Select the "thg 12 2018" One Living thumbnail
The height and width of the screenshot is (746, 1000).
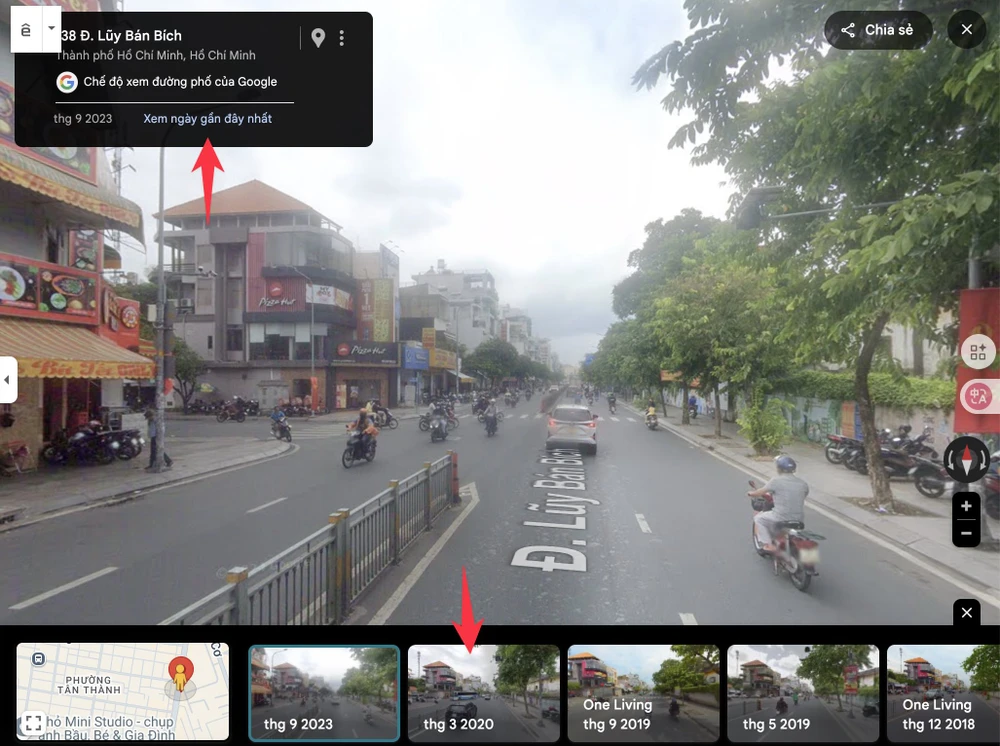(x=944, y=693)
